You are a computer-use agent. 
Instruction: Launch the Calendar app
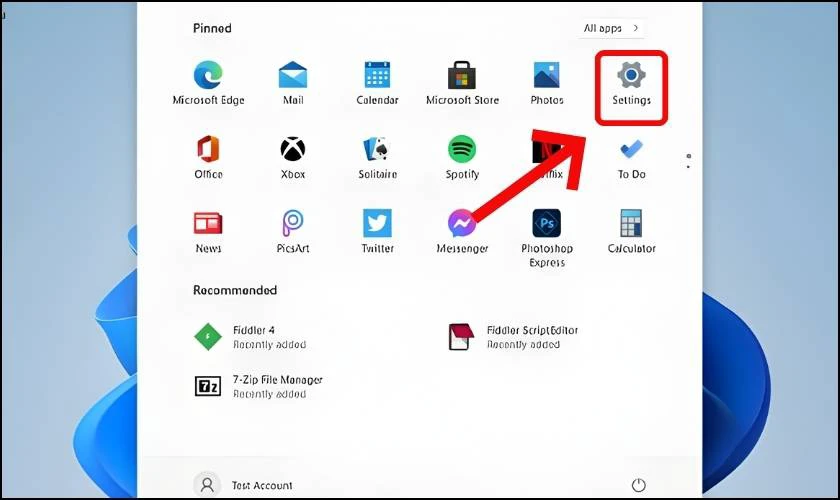(x=377, y=83)
